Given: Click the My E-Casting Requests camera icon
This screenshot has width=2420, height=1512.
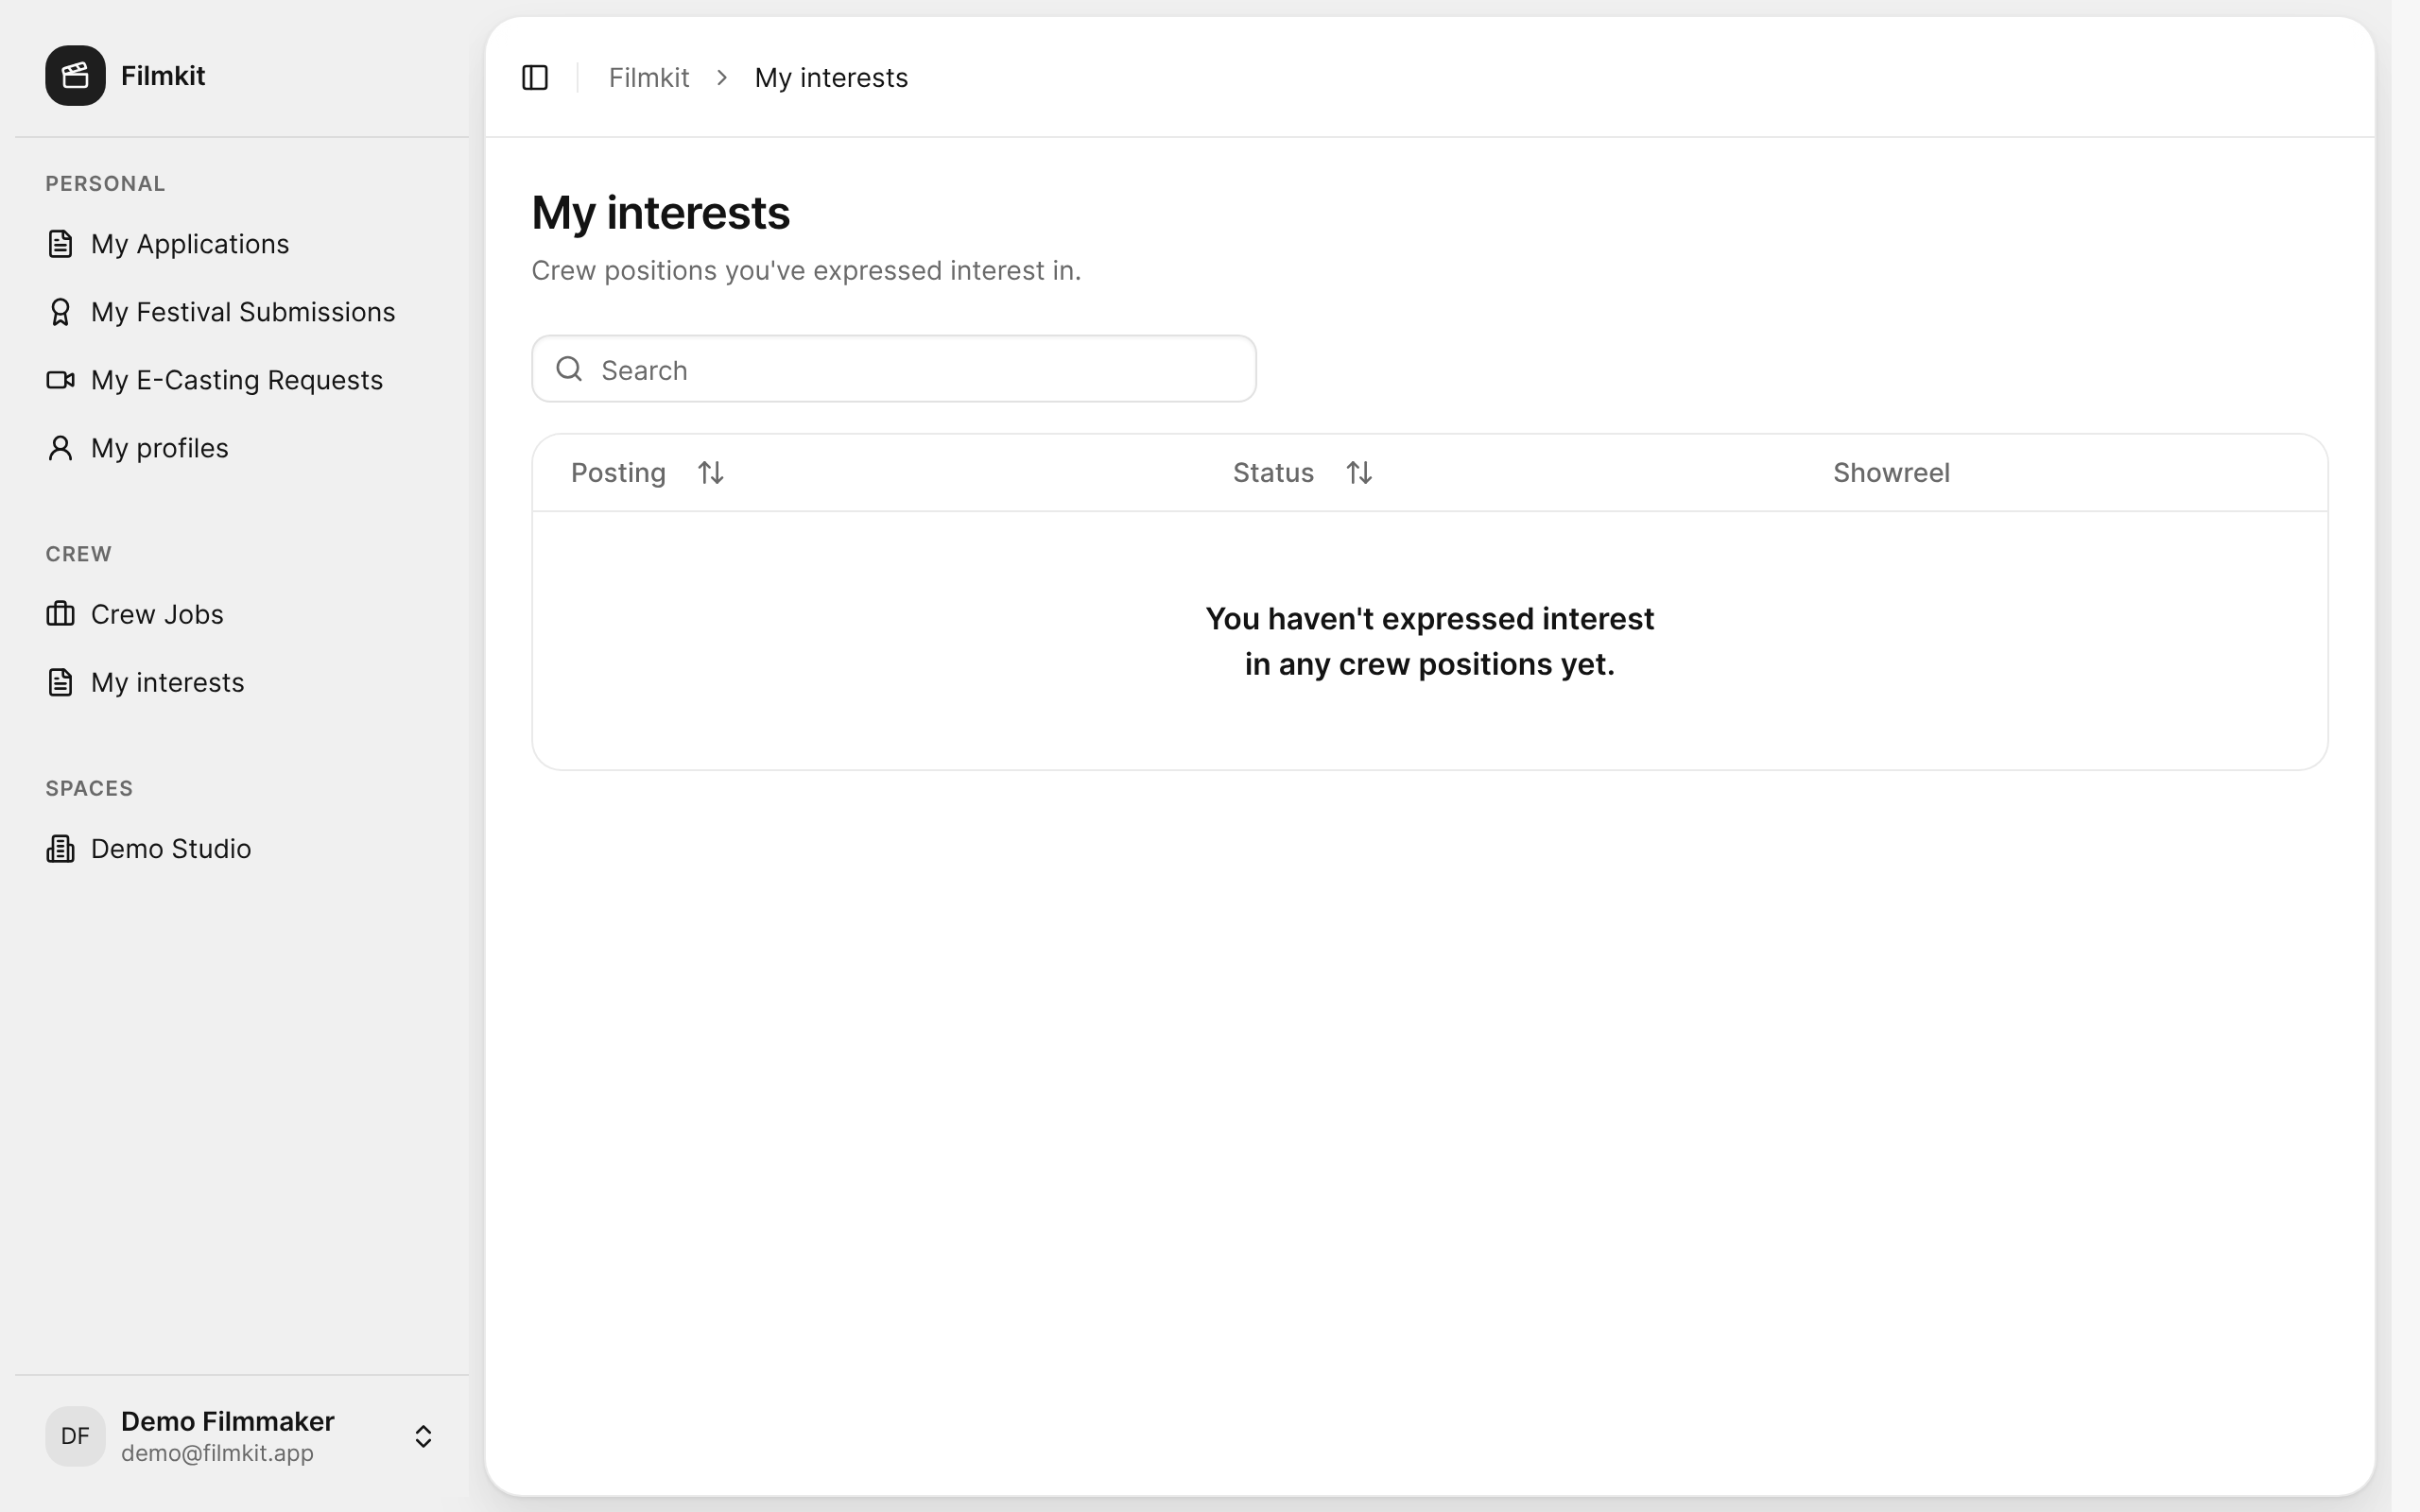Looking at the screenshot, I should tap(60, 380).
